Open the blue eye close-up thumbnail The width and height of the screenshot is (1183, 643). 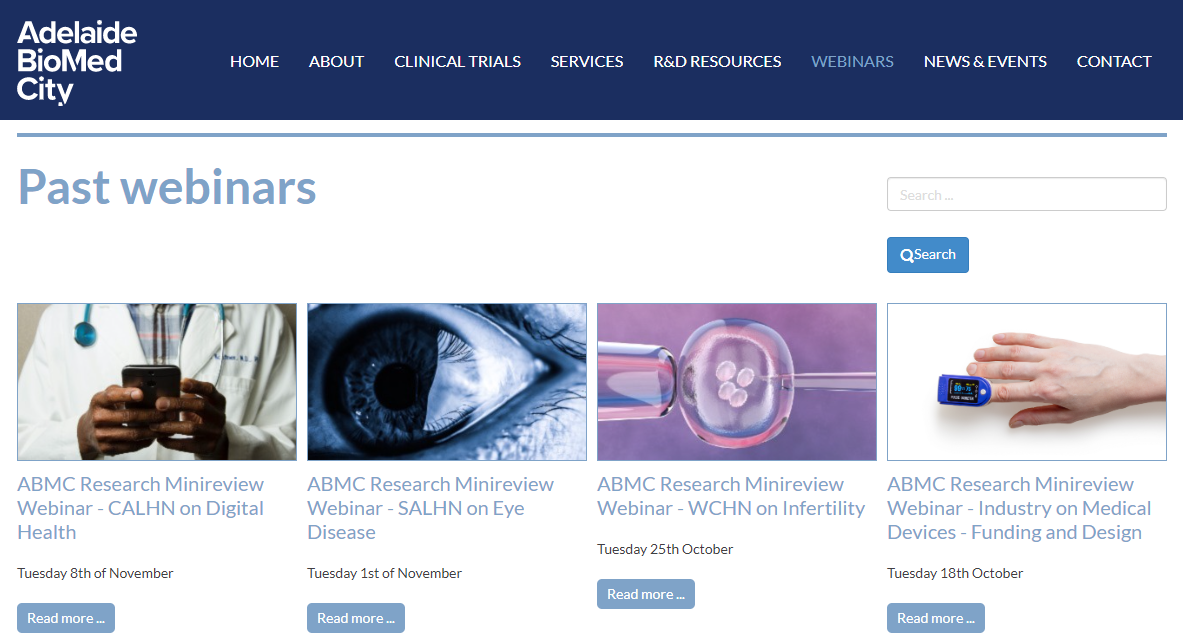[x=447, y=381]
